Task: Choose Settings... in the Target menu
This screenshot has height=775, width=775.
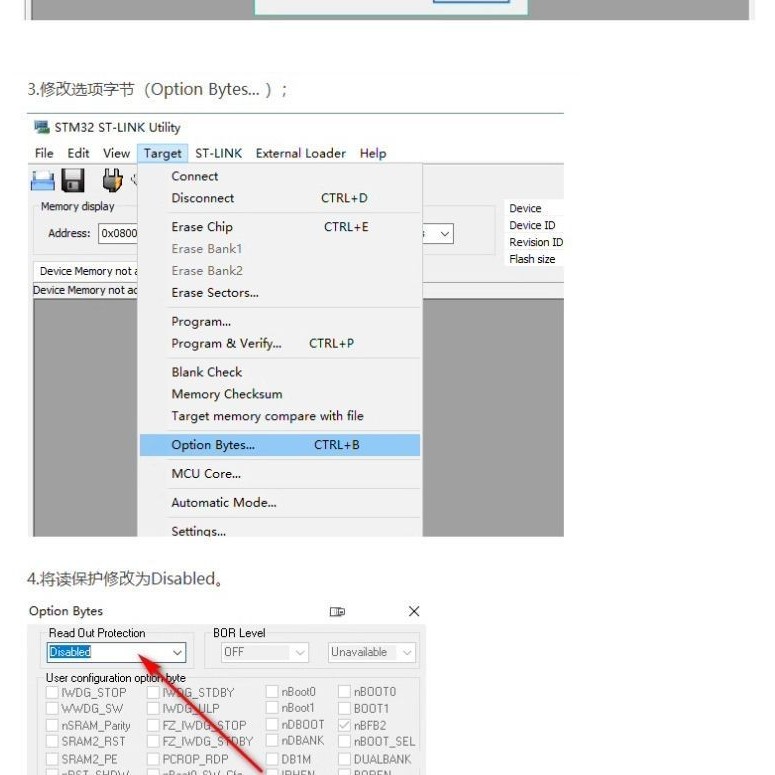Action: coord(280,530)
